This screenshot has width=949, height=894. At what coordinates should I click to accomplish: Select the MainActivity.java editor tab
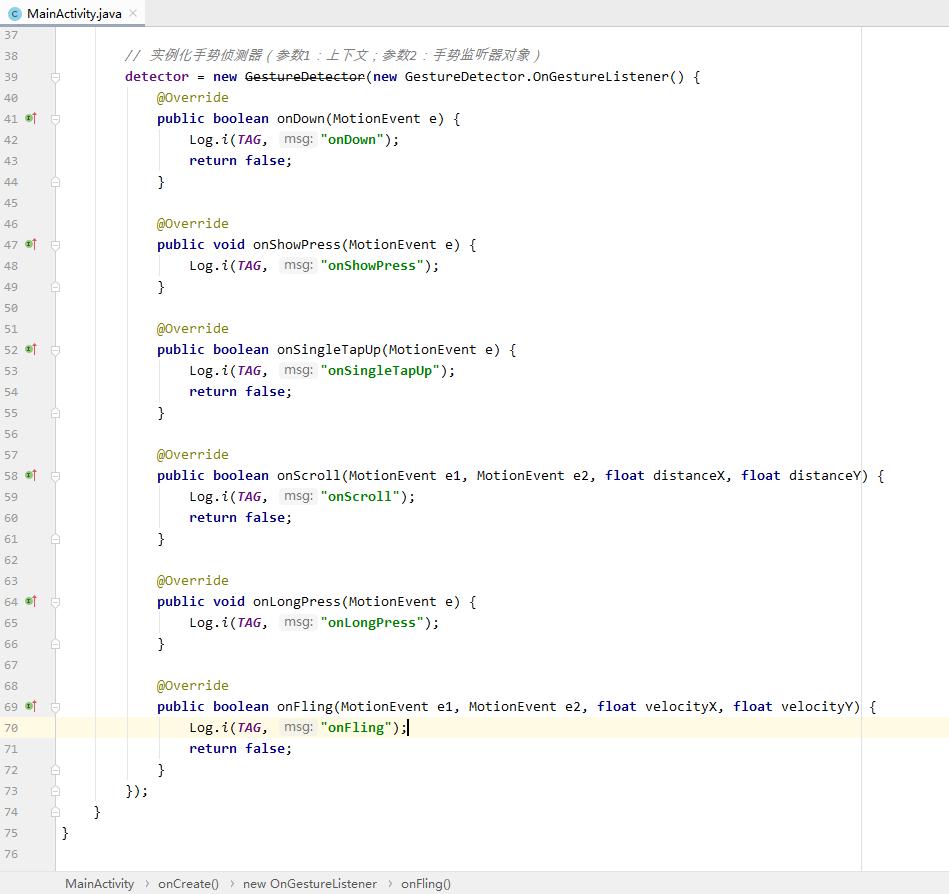point(73,13)
